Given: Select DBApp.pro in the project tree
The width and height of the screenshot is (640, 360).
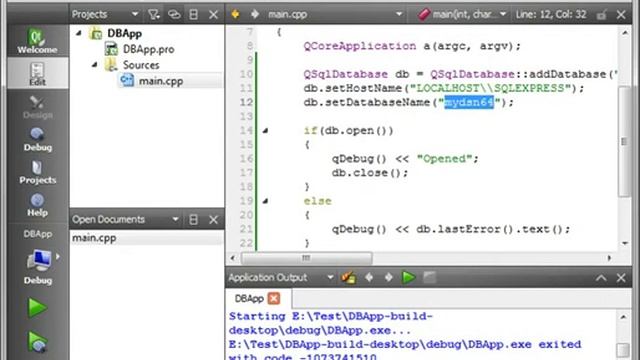Looking at the screenshot, I should tap(148, 49).
